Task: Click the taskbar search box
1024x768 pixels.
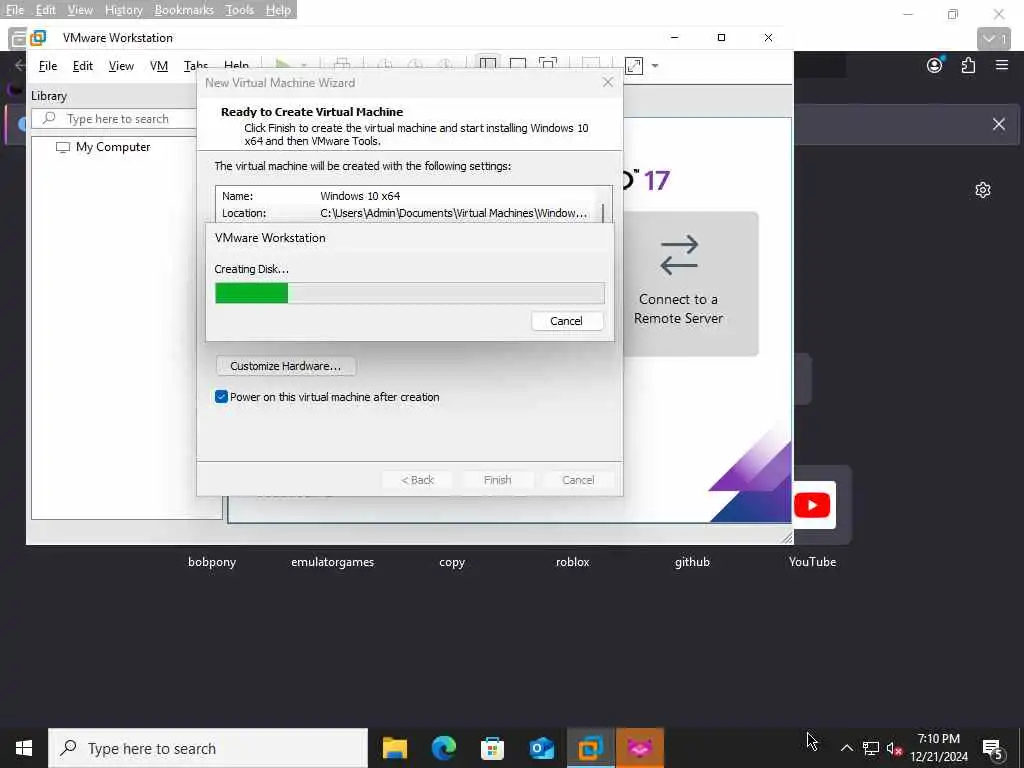Action: tap(208, 748)
